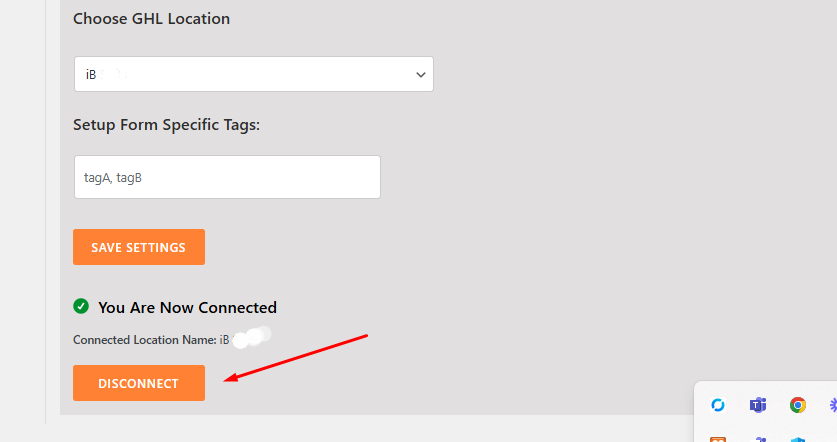
Task: Click the "You Are Now Connected" status text
Action: pos(187,307)
